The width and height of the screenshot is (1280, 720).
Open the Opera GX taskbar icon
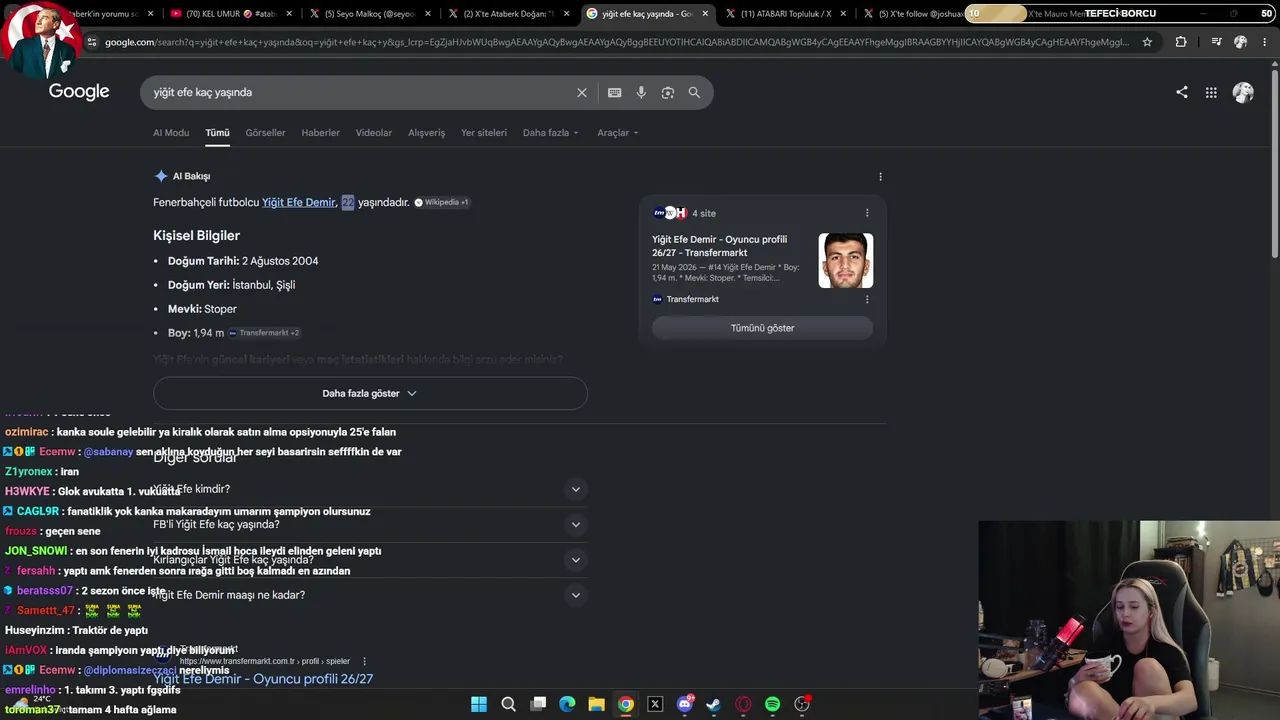point(743,704)
